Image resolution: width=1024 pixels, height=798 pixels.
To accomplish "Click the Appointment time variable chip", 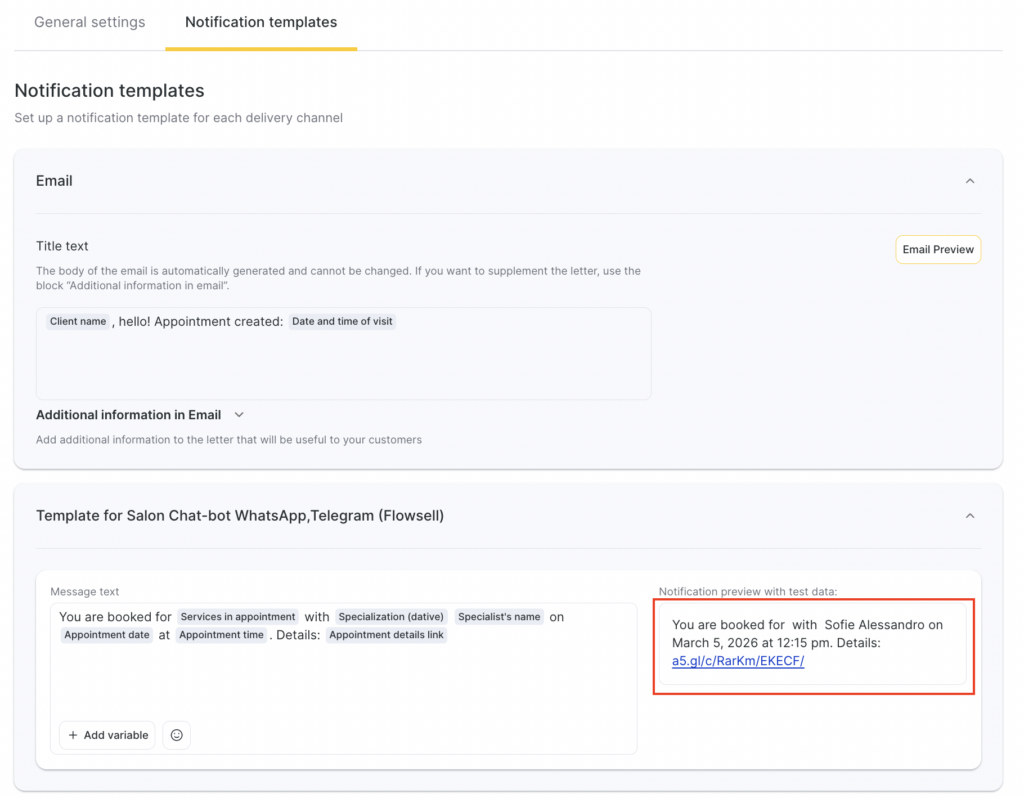I will (x=222, y=635).
